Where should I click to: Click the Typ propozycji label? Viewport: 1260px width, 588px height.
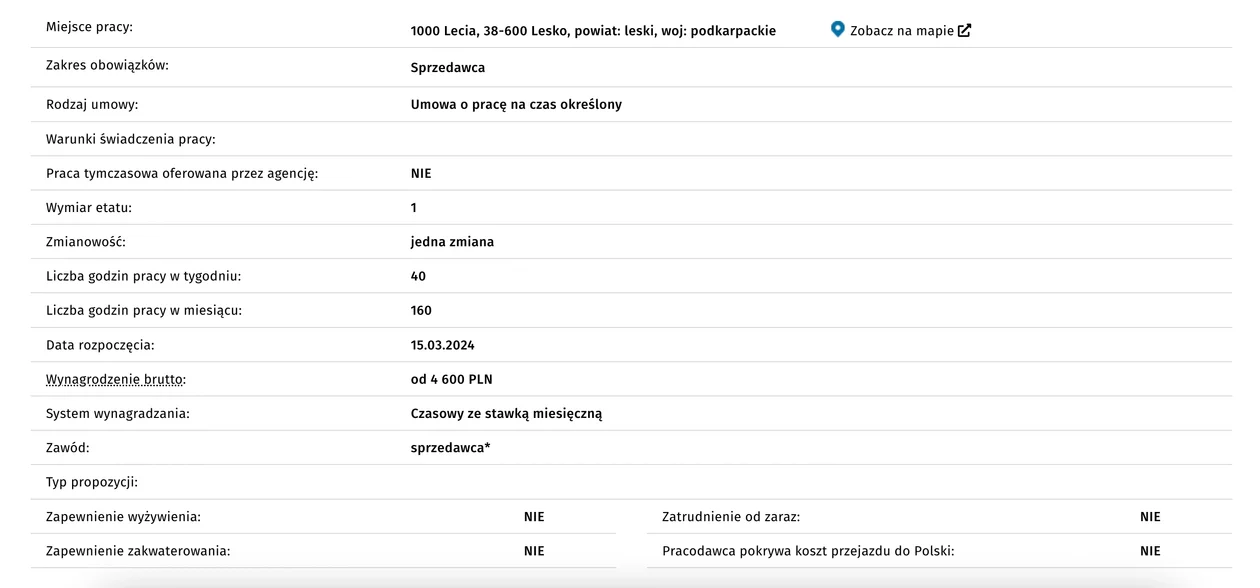92,482
